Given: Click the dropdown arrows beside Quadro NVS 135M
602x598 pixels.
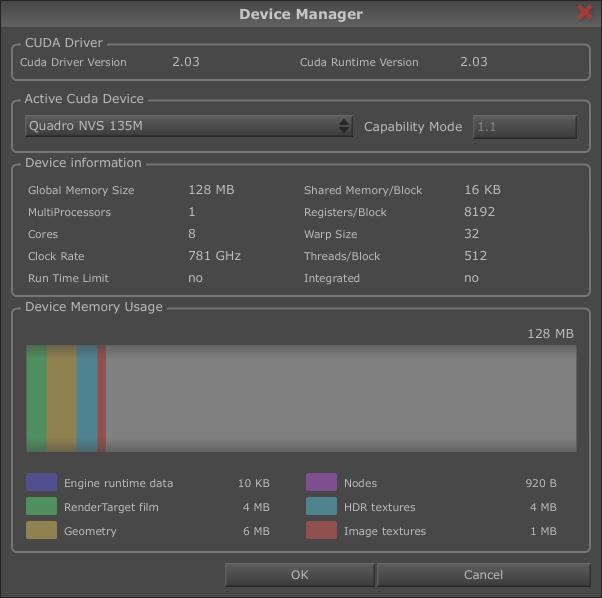Looking at the screenshot, I should click(x=344, y=126).
